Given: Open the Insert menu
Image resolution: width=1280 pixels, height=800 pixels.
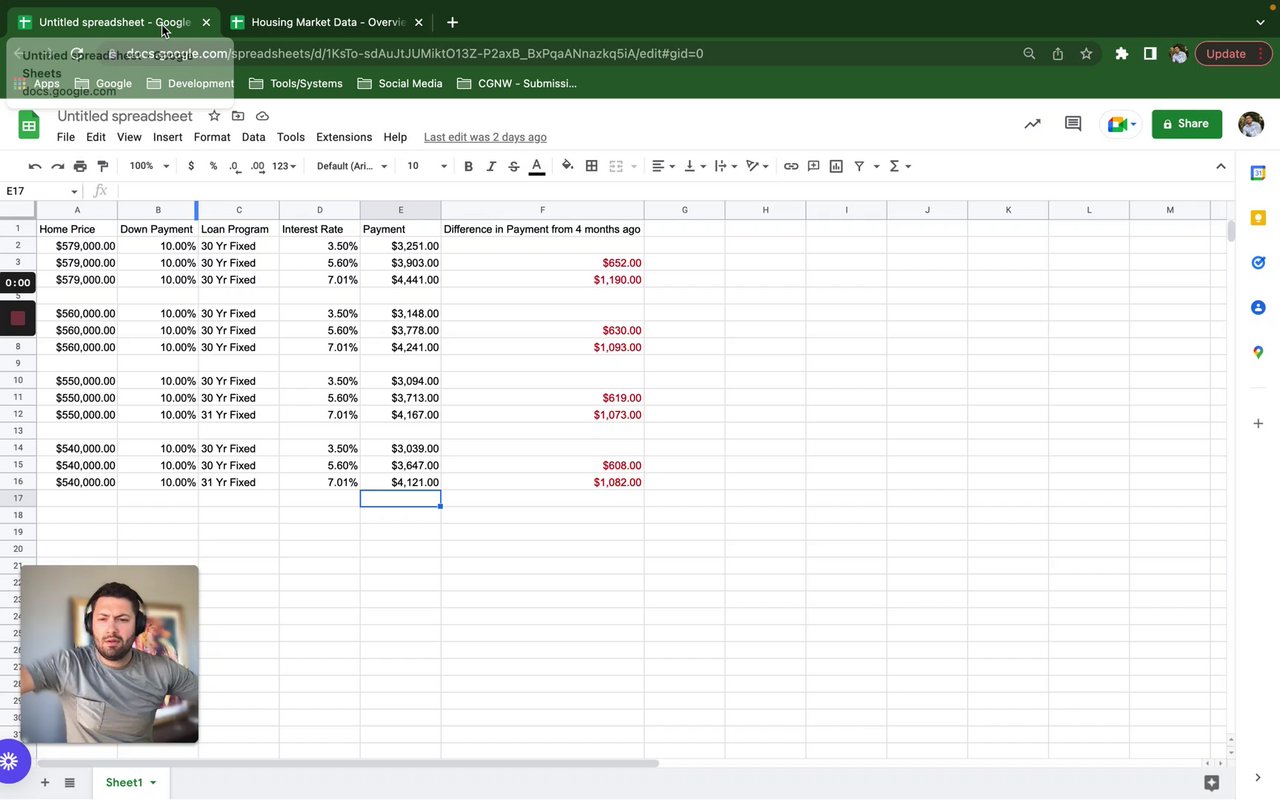Looking at the screenshot, I should (167, 137).
